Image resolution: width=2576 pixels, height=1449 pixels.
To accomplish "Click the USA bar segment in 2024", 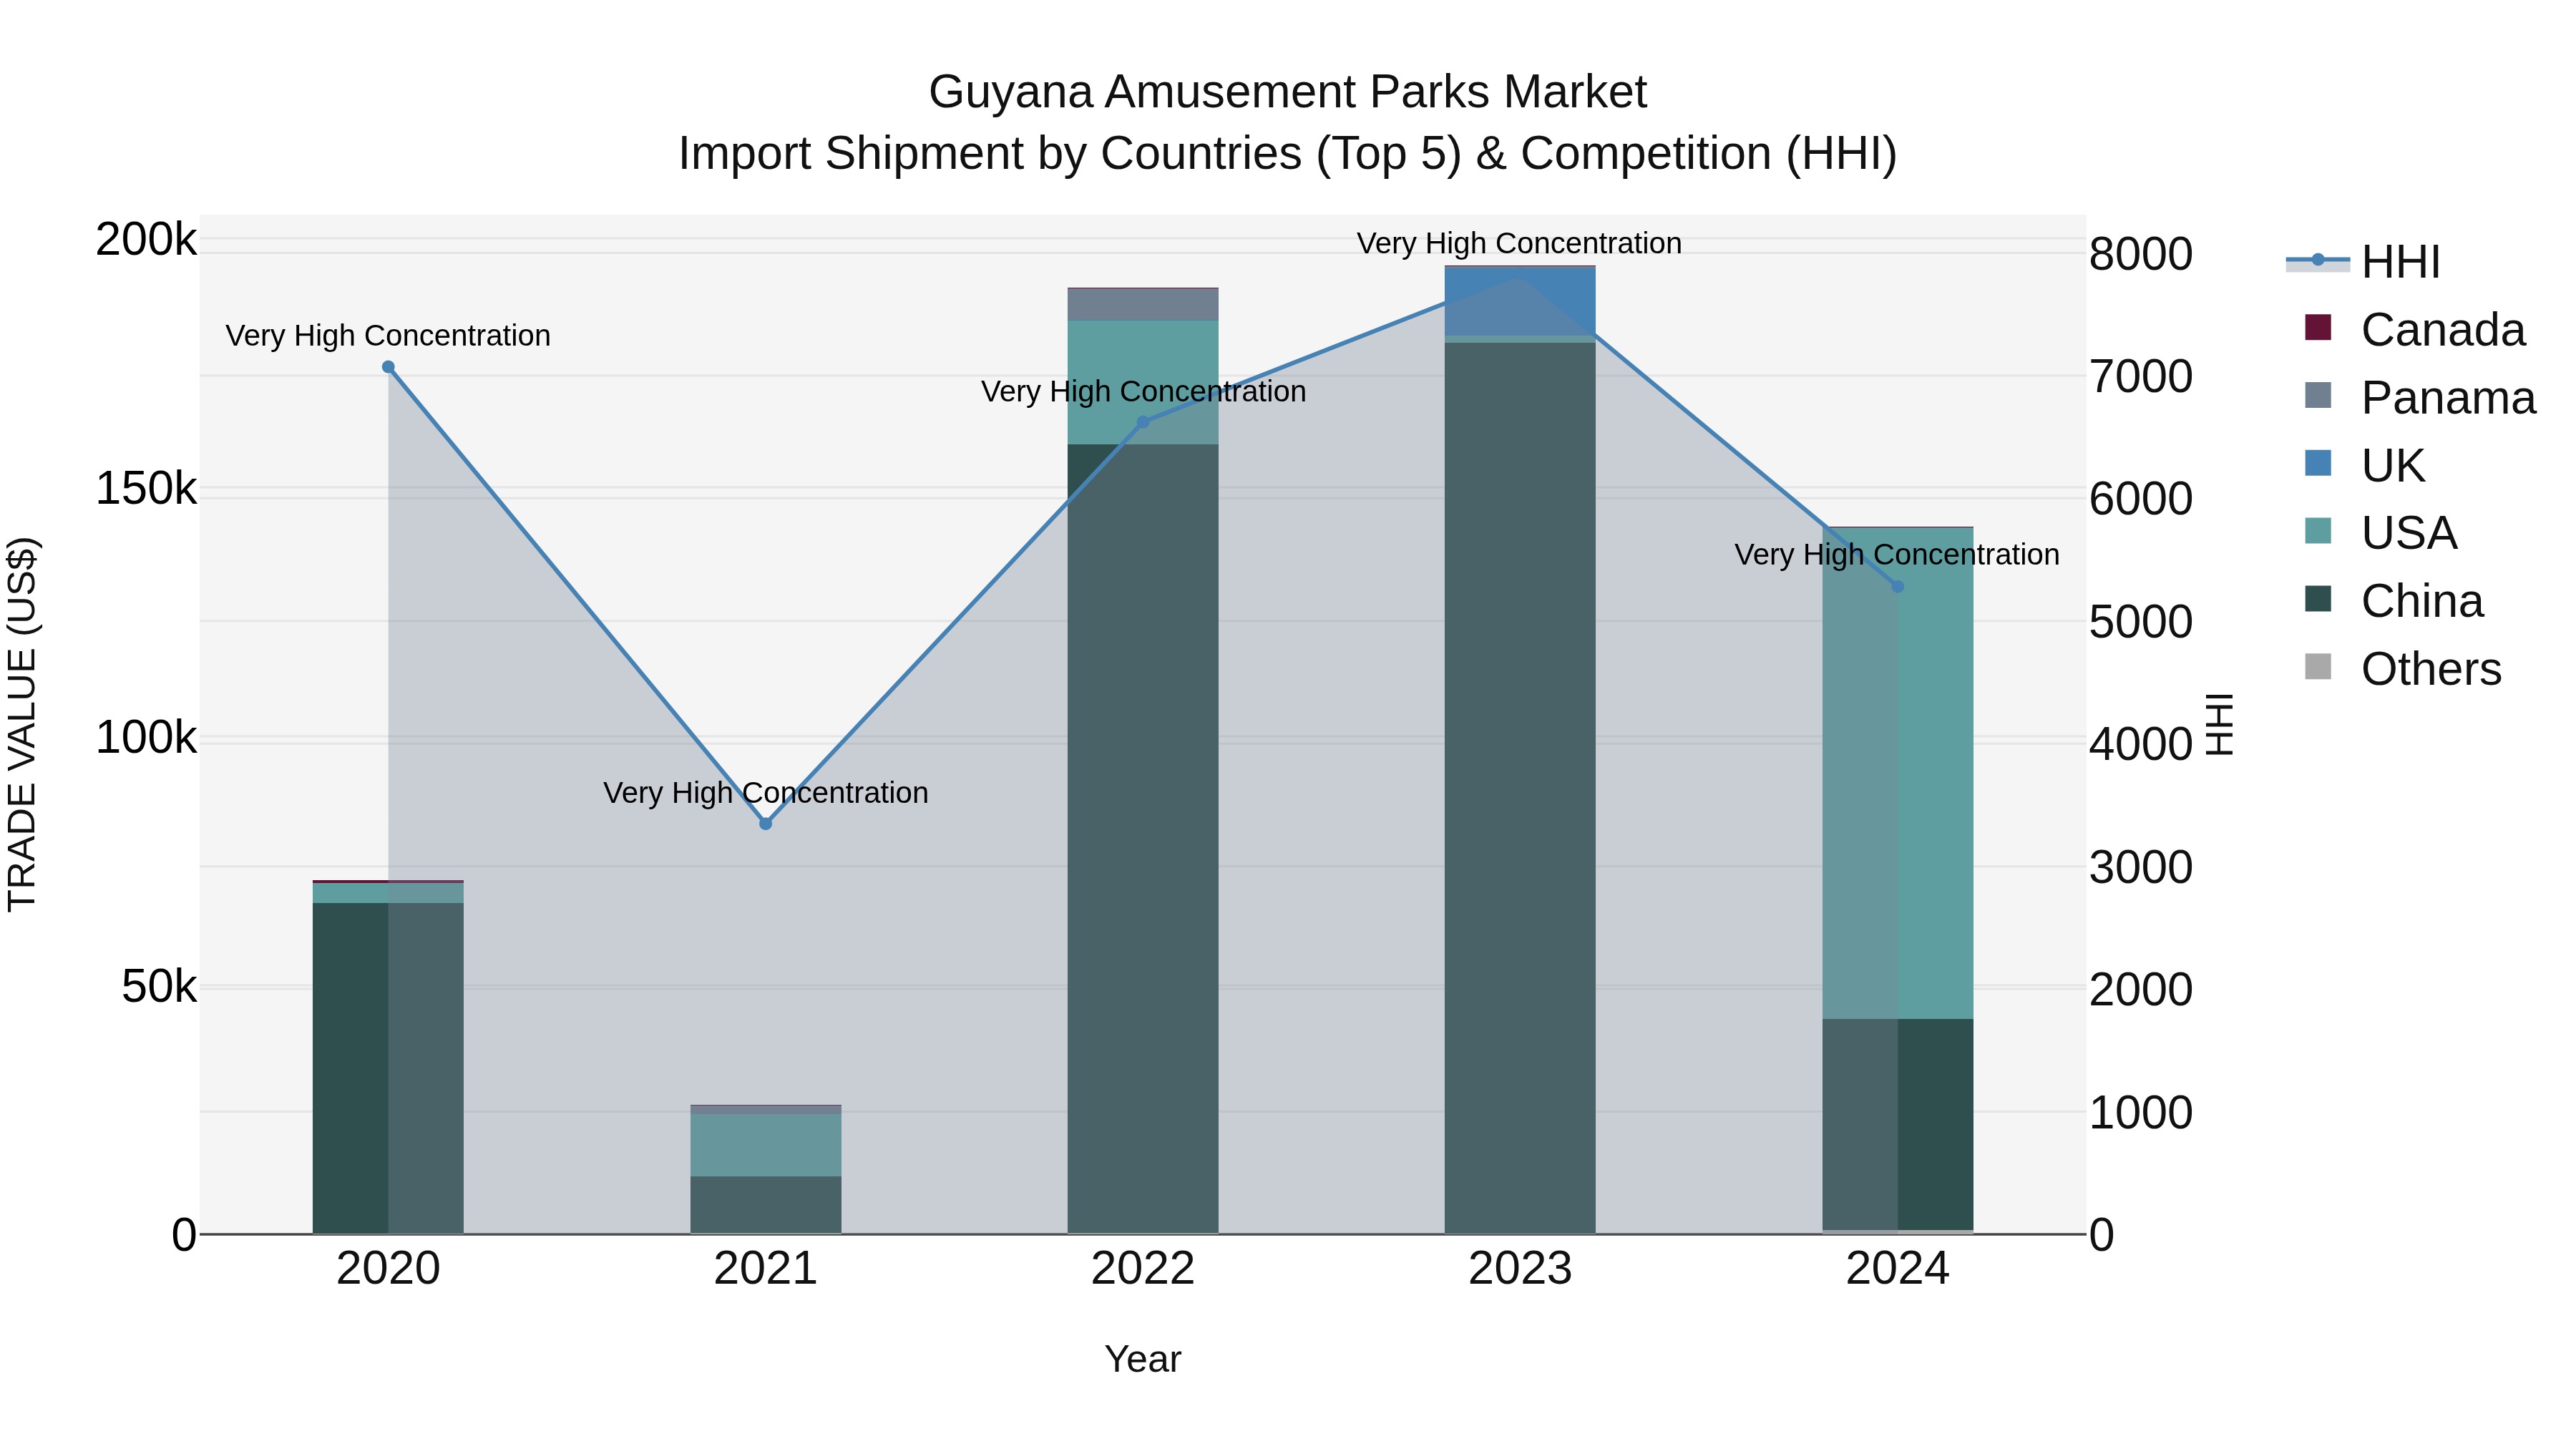I will [1898, 774].
